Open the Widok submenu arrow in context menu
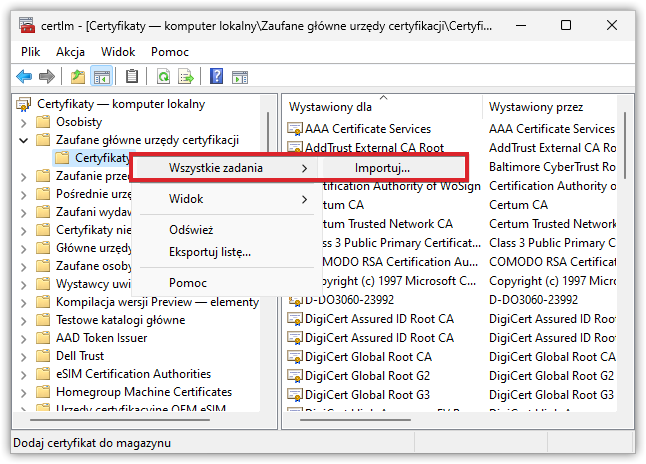The height and width of the screenshot is (464, 646). point(304,199)
